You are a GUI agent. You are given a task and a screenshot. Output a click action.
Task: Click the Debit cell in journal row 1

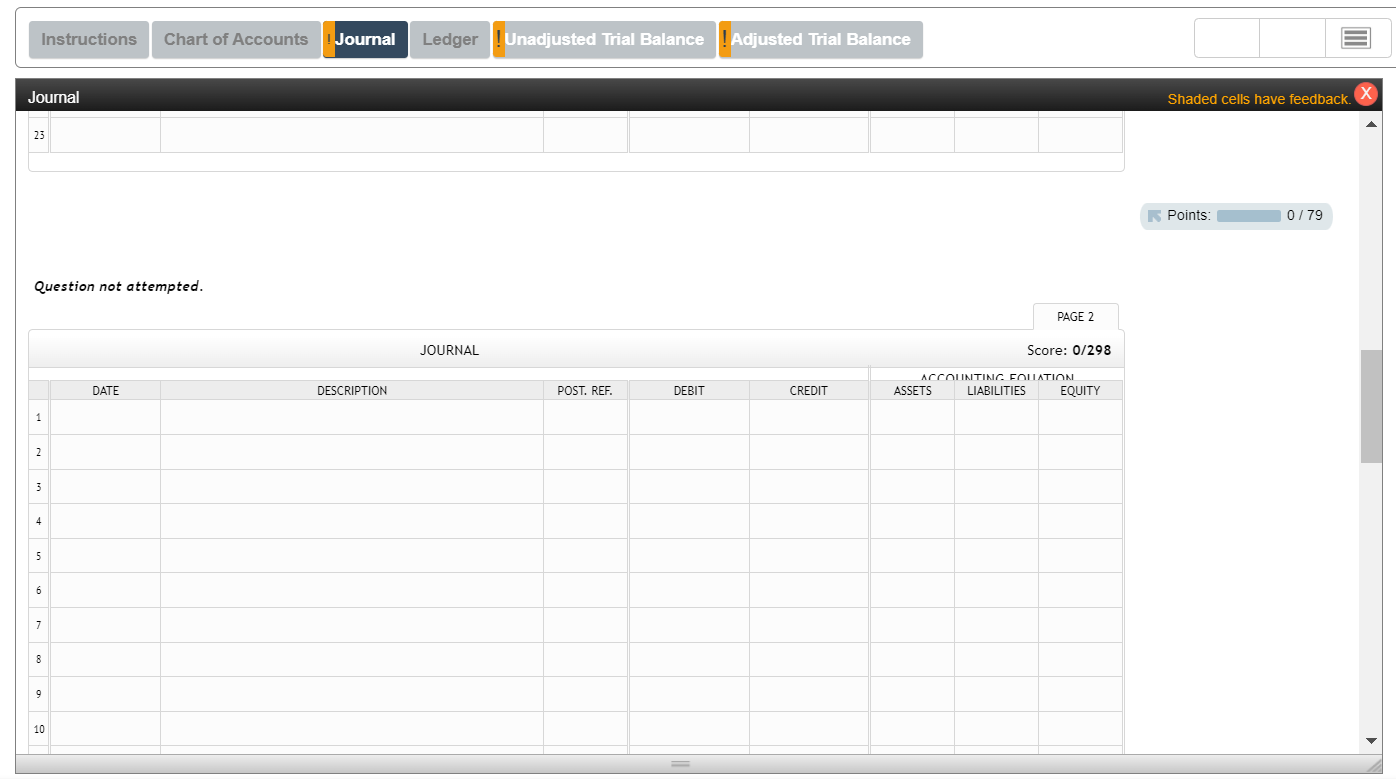[x=689, y=417]
